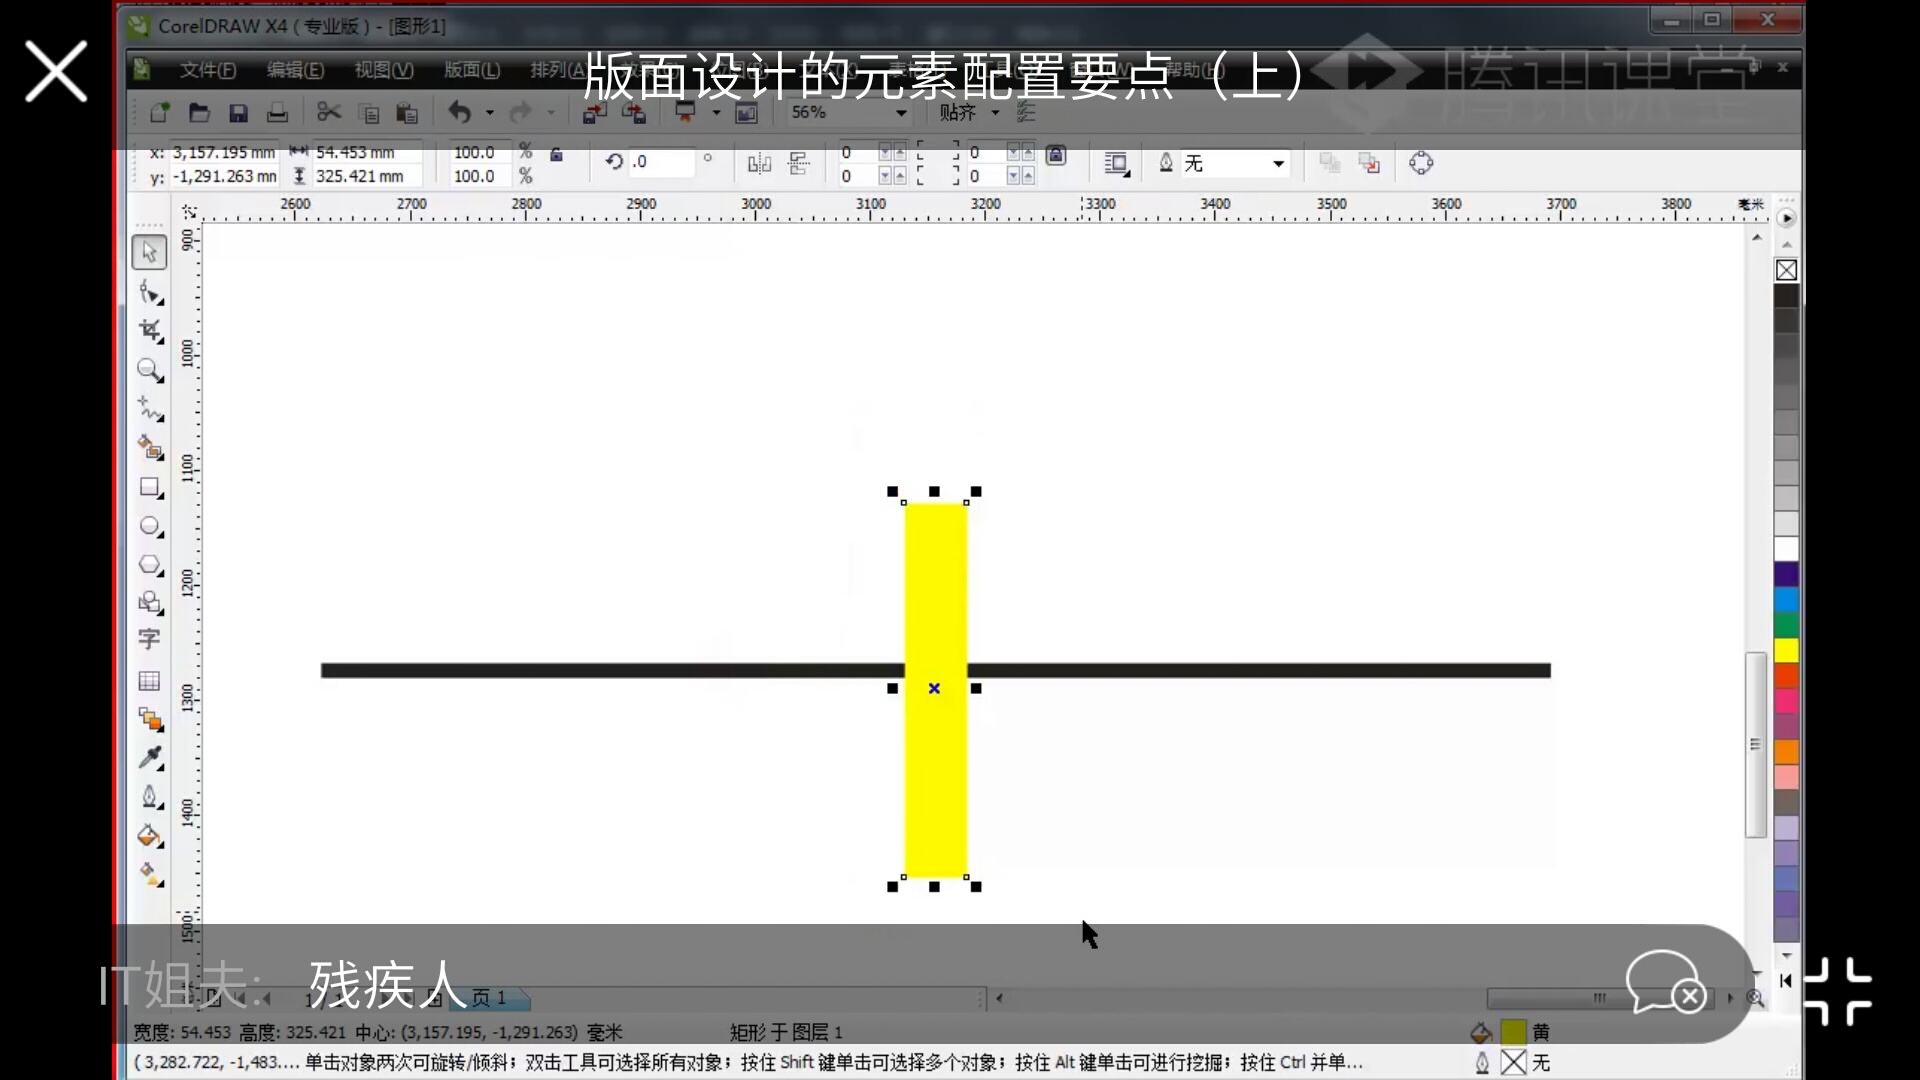
Task: Close the video player with X
Action: [56, 72]
